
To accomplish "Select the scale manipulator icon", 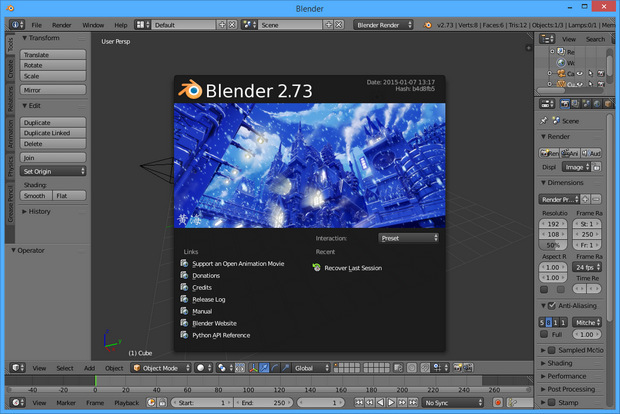I will click(x=285, y=368).
